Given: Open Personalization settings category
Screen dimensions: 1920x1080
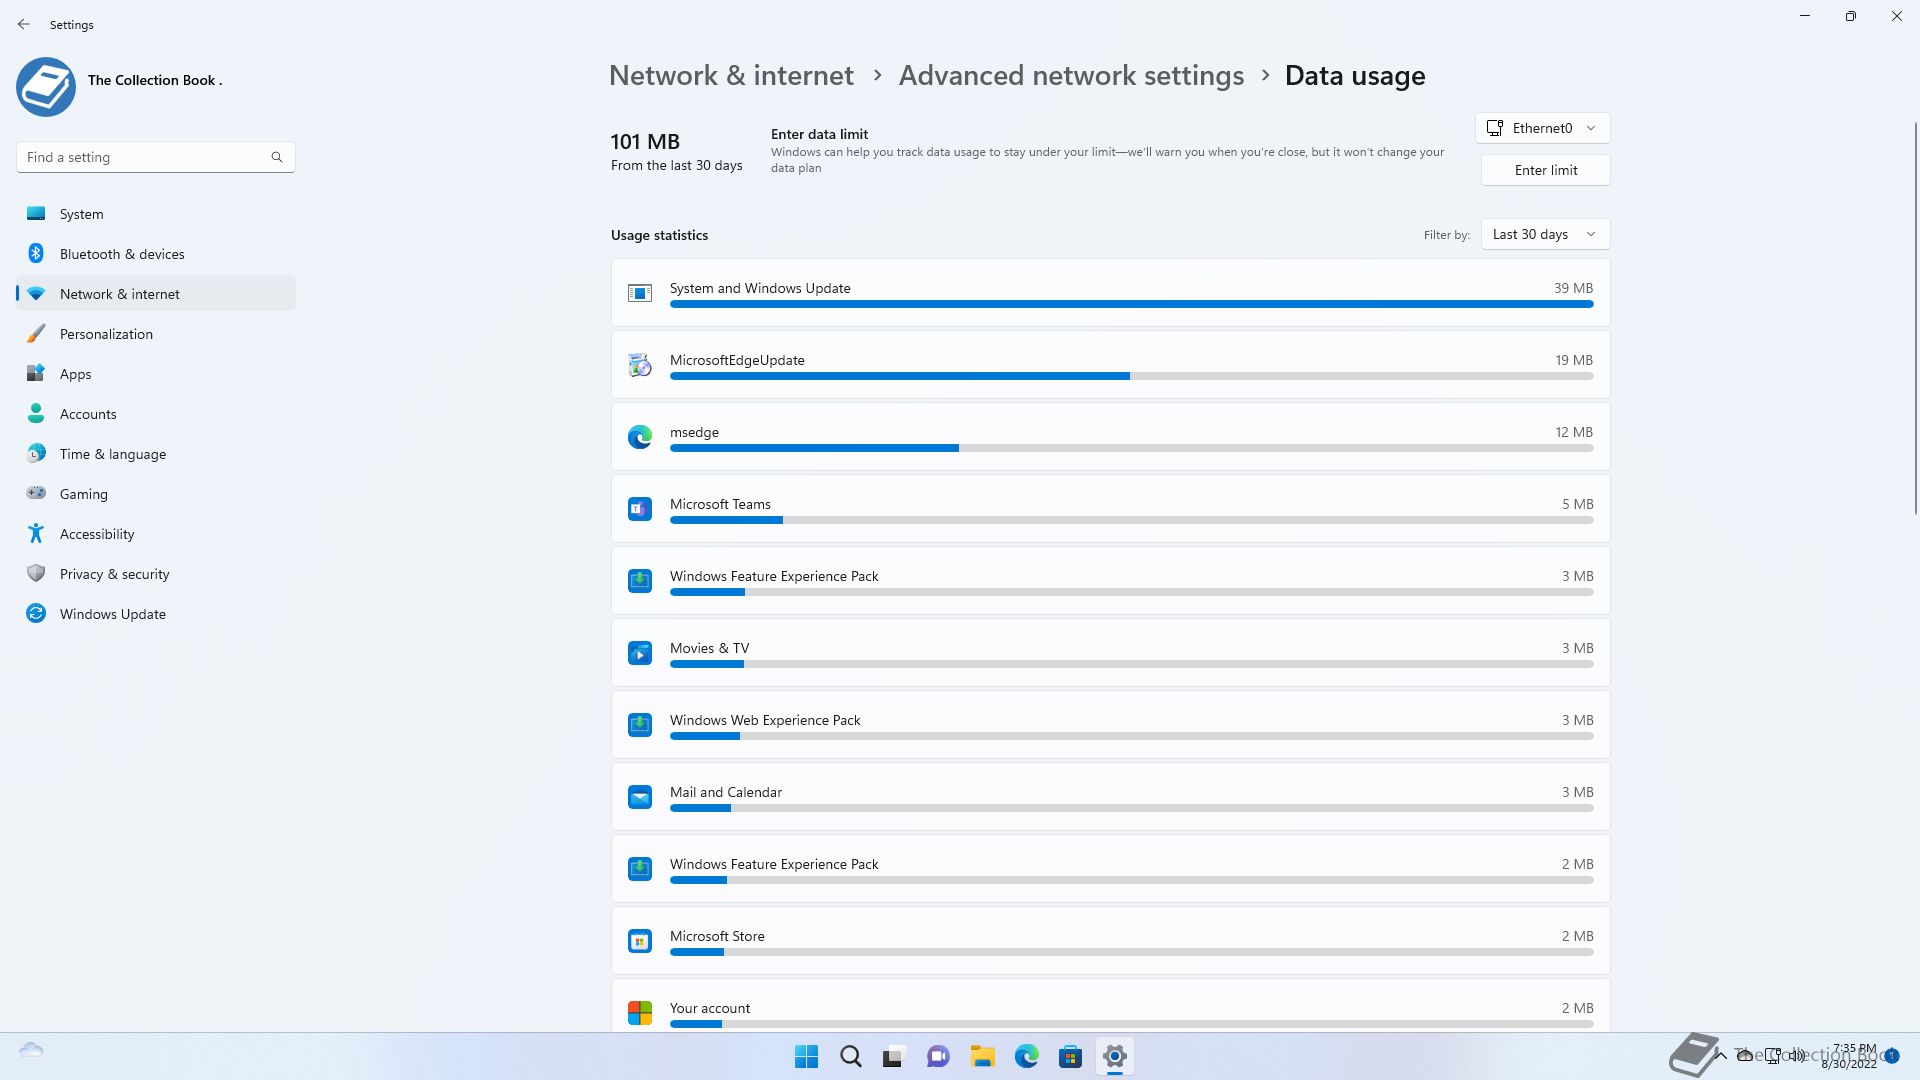Looking at the screenshot, I should click(x=156, y=333).
